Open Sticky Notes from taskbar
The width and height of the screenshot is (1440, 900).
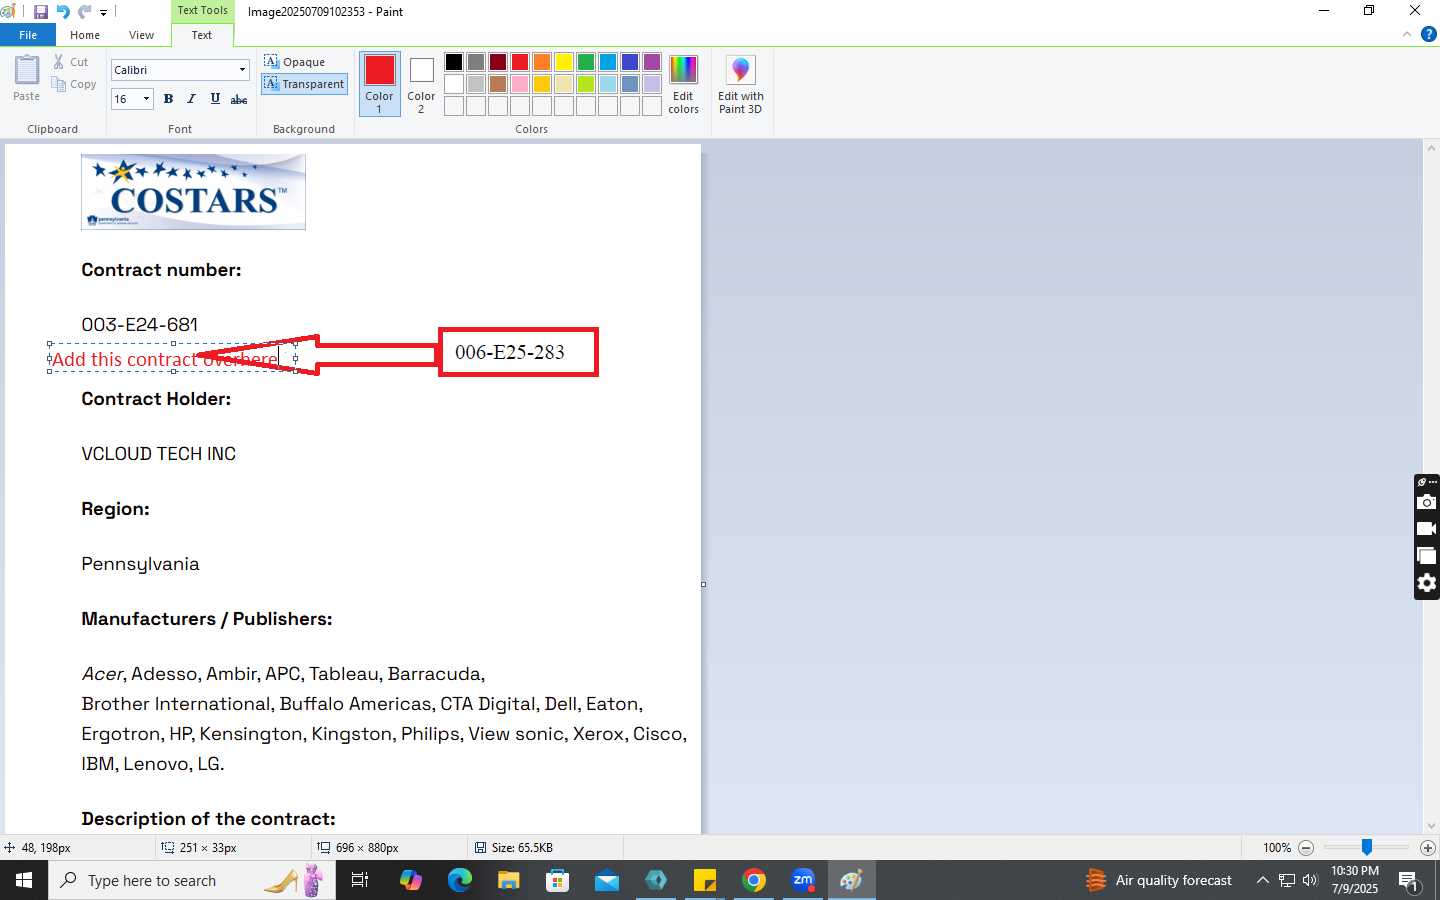(x=705, y=880)
